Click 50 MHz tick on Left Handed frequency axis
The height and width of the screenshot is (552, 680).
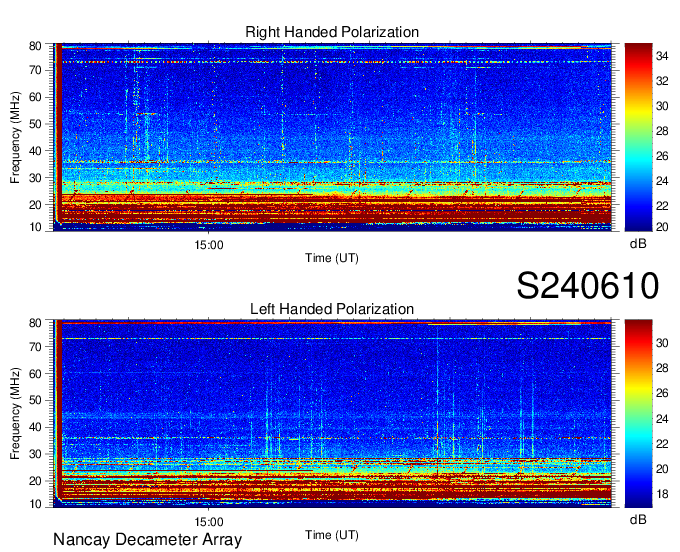click(x=35, y=401)
